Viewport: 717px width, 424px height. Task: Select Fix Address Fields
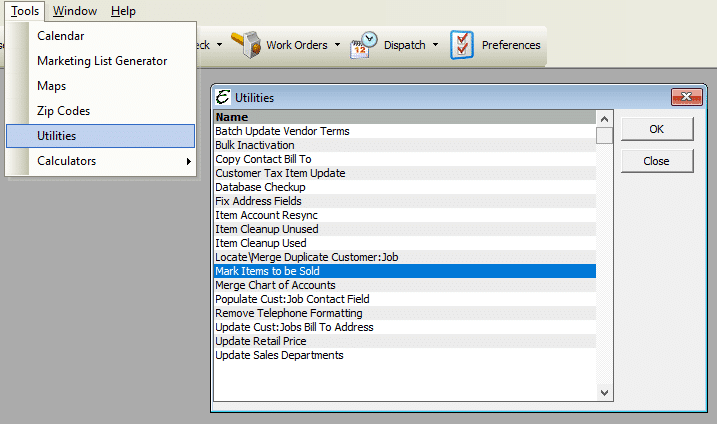405,201
